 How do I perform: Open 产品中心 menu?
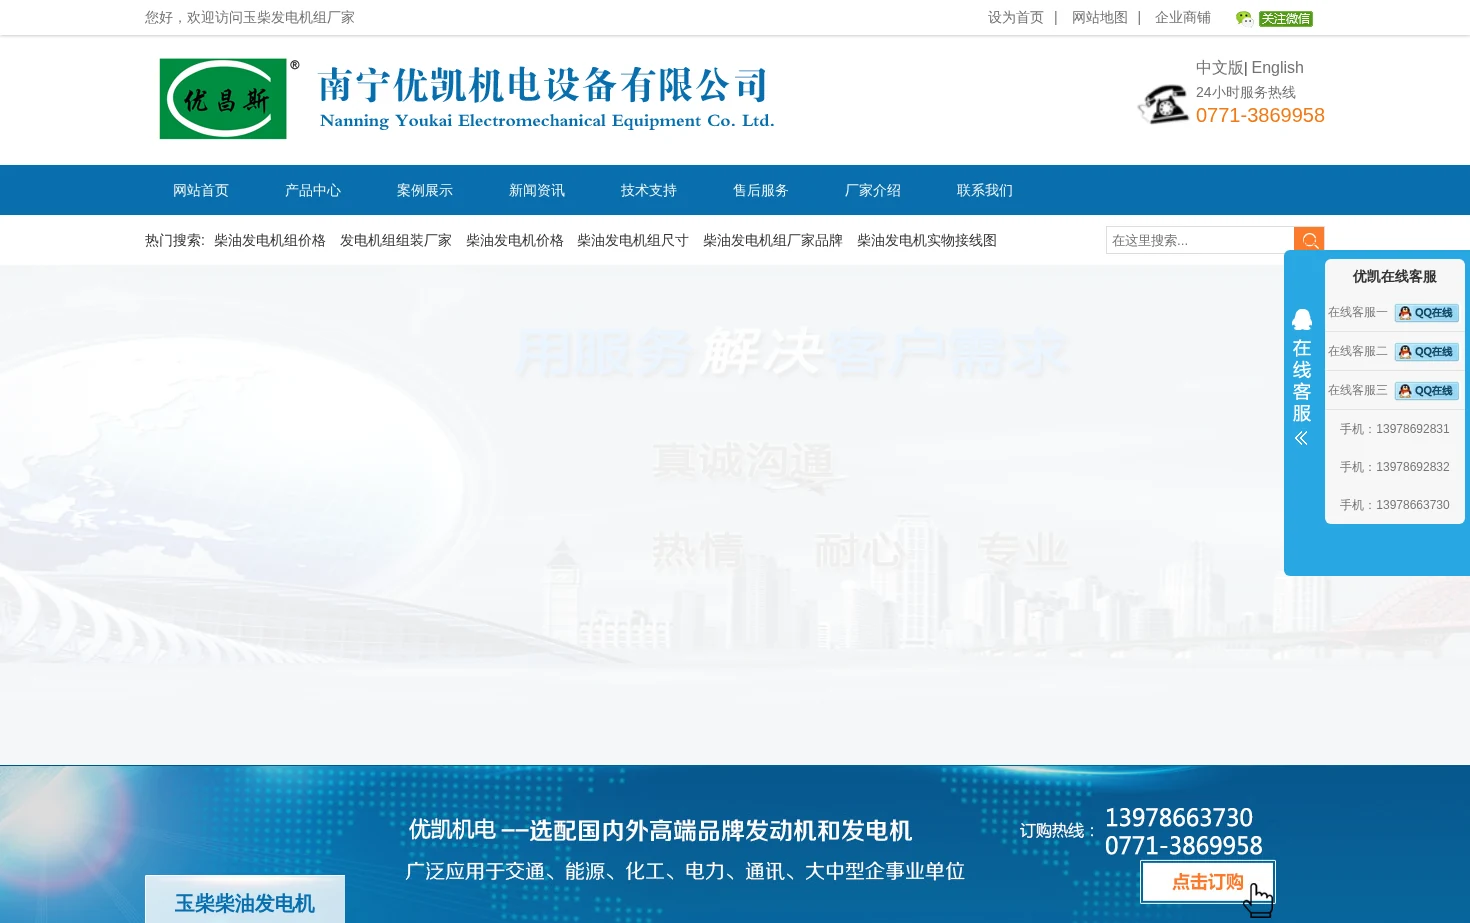pos(313,190)
